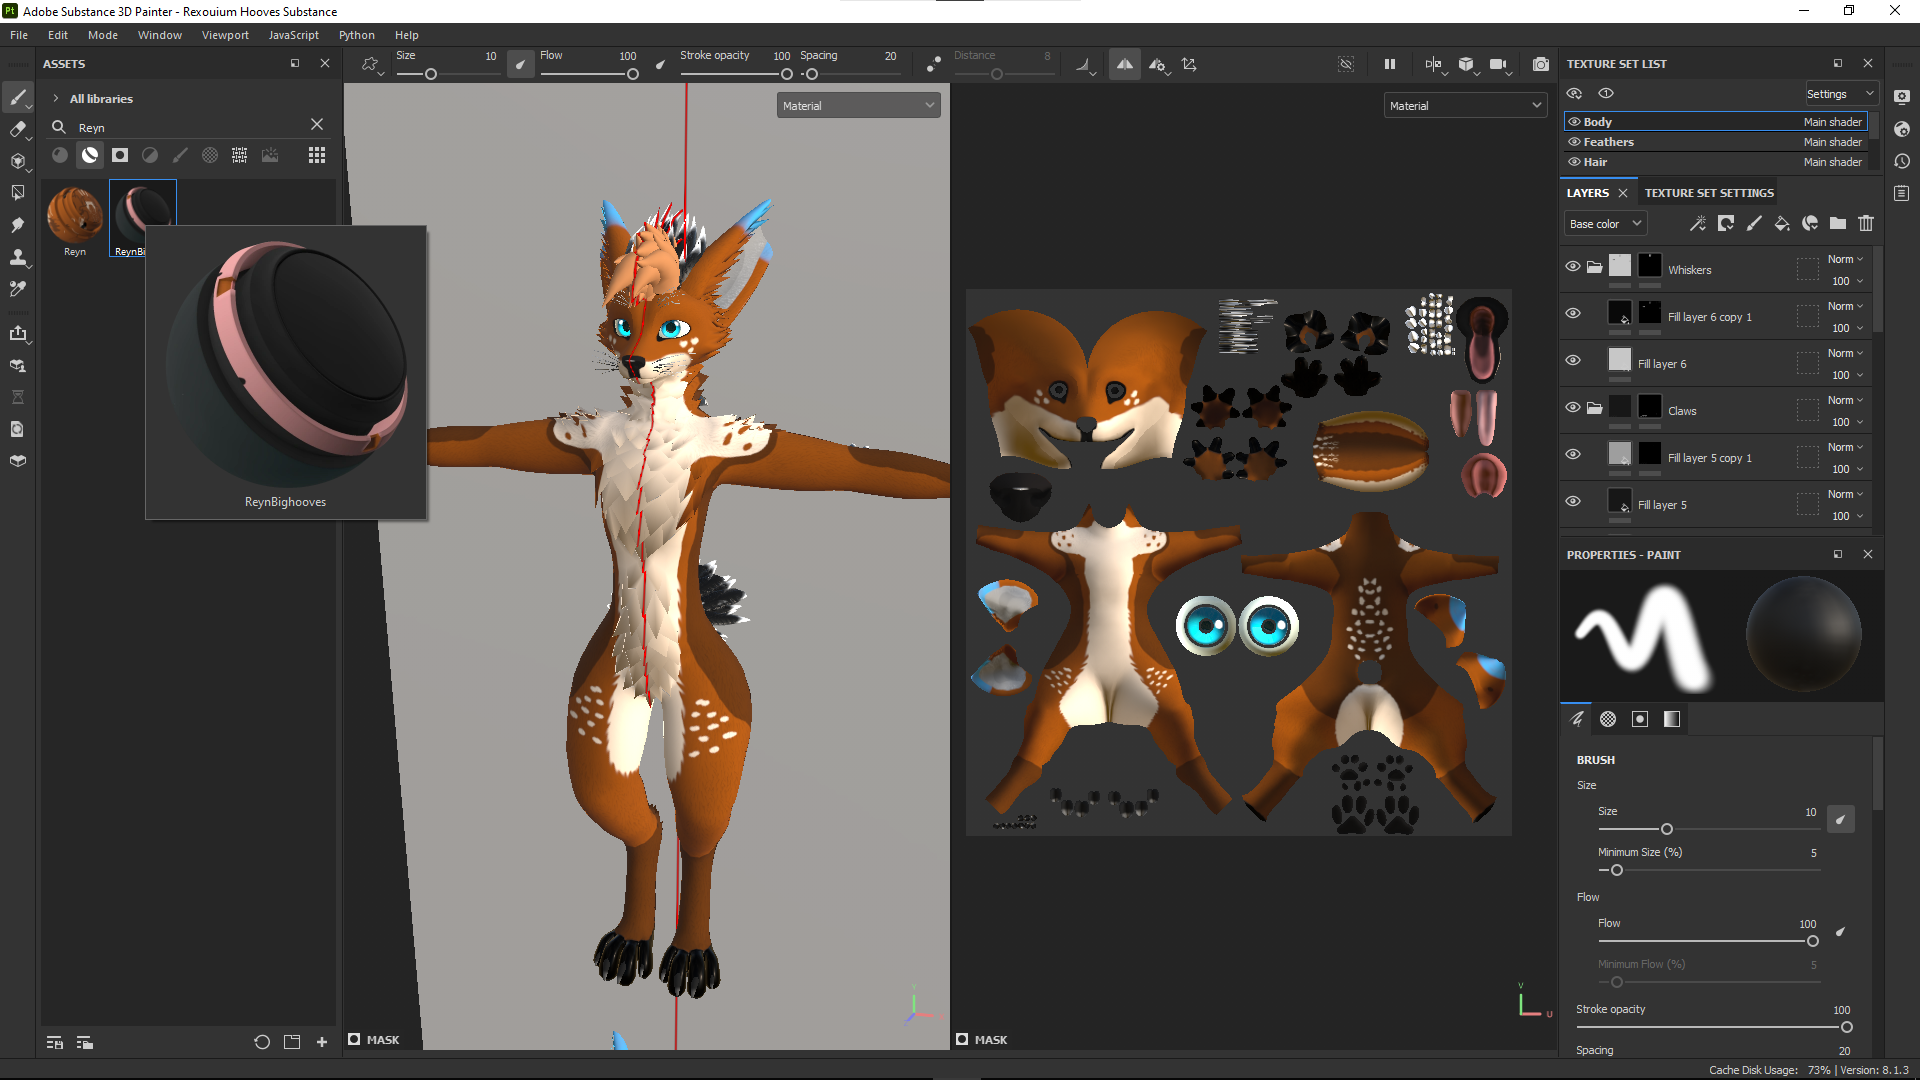
Task: Adjust Minimum Size slider in Brush properties
Action: 1617,870
